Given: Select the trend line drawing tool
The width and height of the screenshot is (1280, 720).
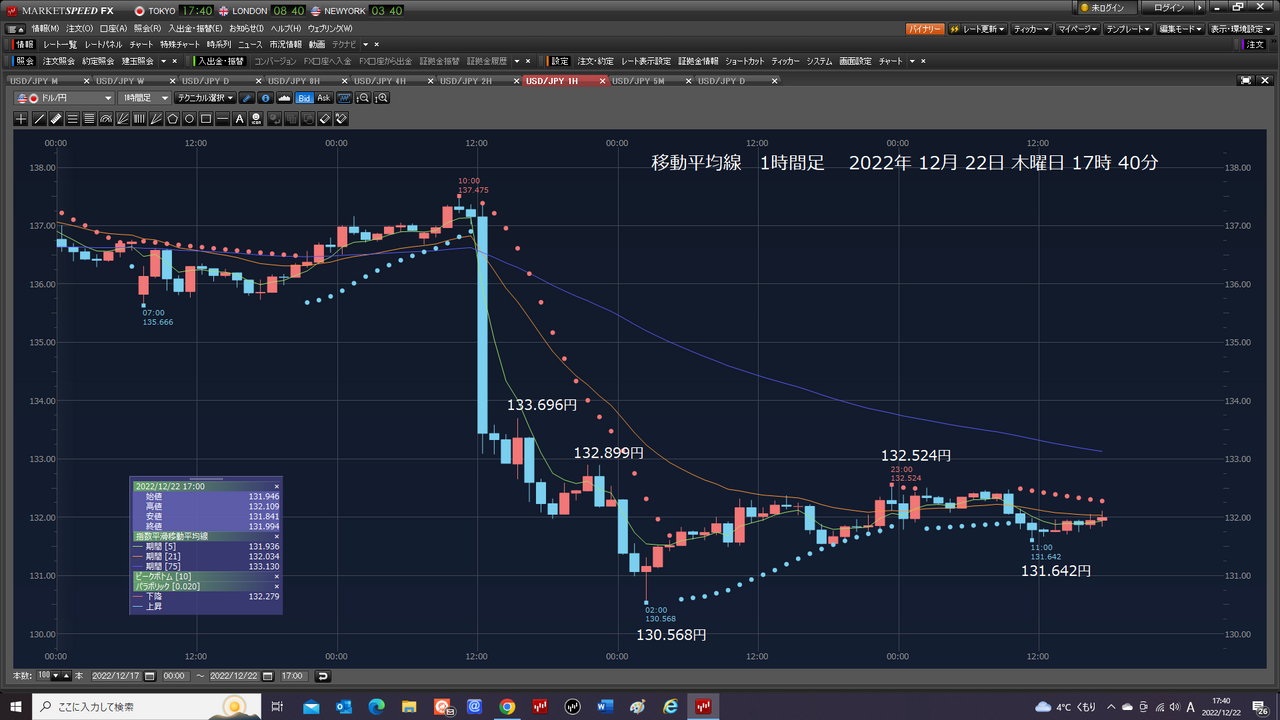Looking at the screenshot, I should pyautogui.click(x=39, y=119).
